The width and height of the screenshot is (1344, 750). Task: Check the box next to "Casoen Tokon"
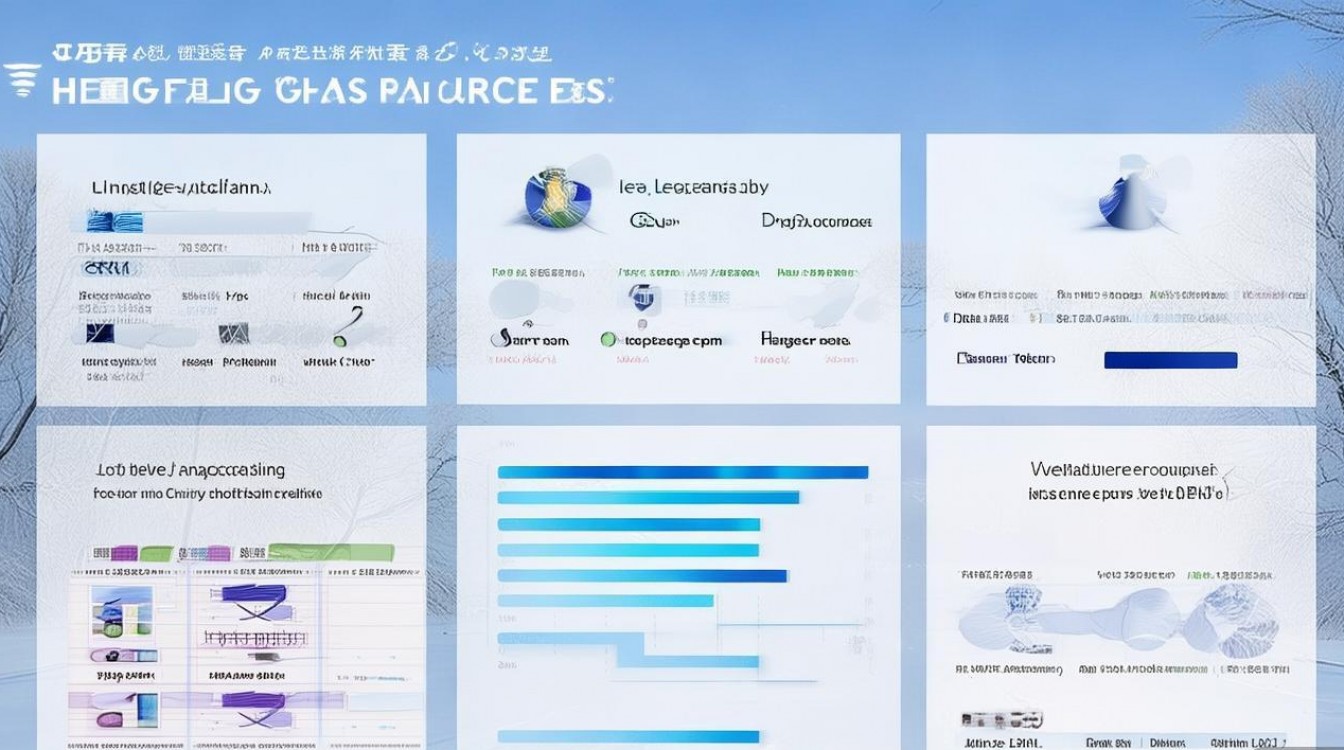pyautogui.click(x=965, y=359)
